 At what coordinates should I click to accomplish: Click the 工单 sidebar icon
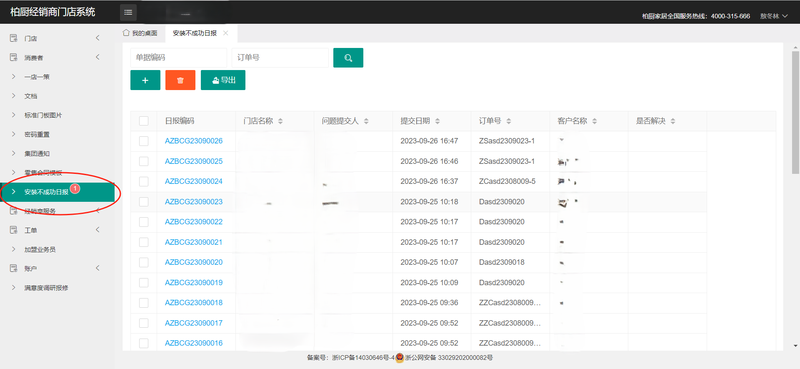13,230
